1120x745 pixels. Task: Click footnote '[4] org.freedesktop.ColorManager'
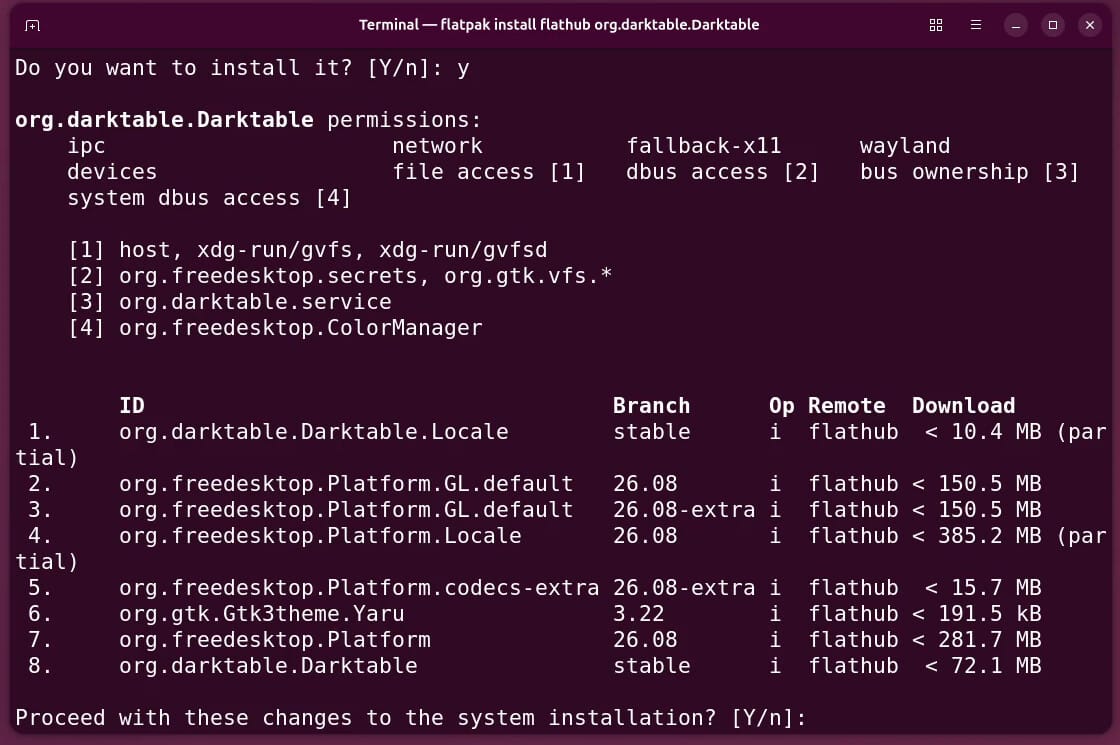pos(275,328)
